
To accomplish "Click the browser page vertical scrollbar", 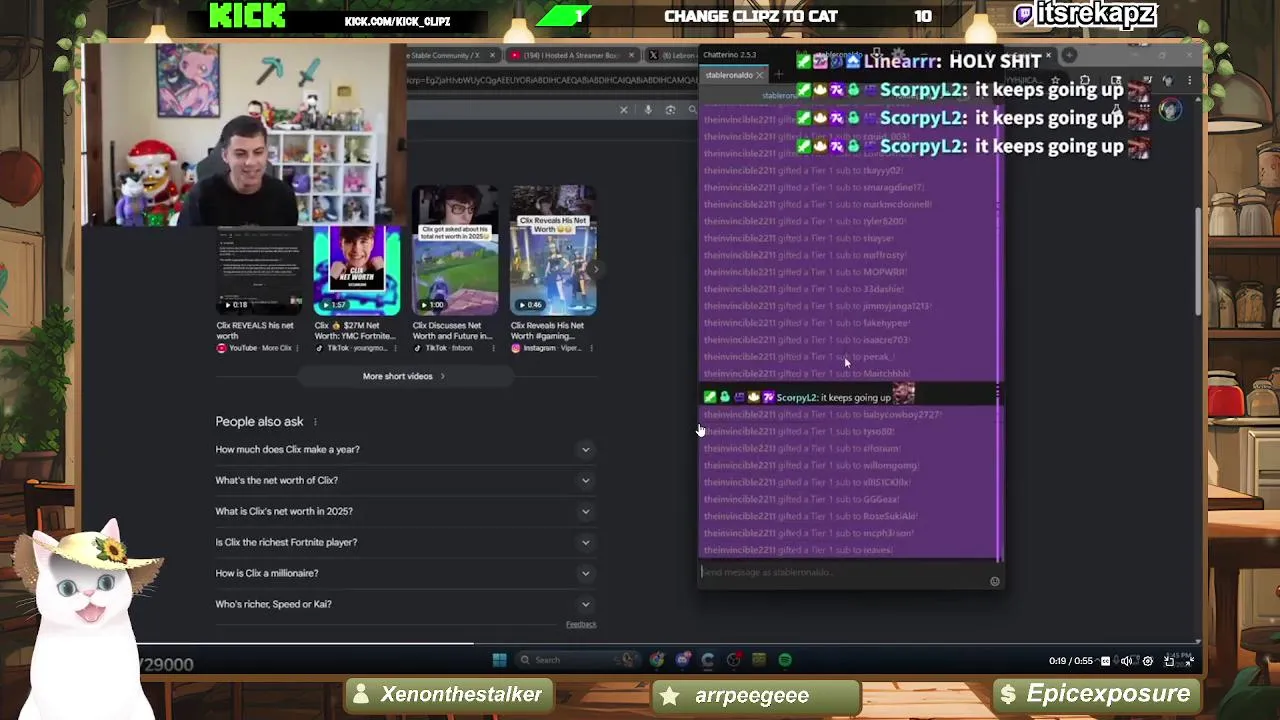I will click(1198, 262).
